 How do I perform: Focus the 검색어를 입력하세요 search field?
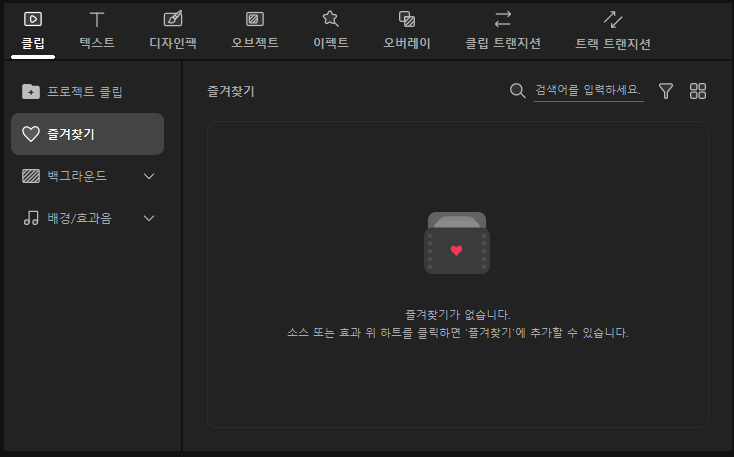tap(588, 91)
